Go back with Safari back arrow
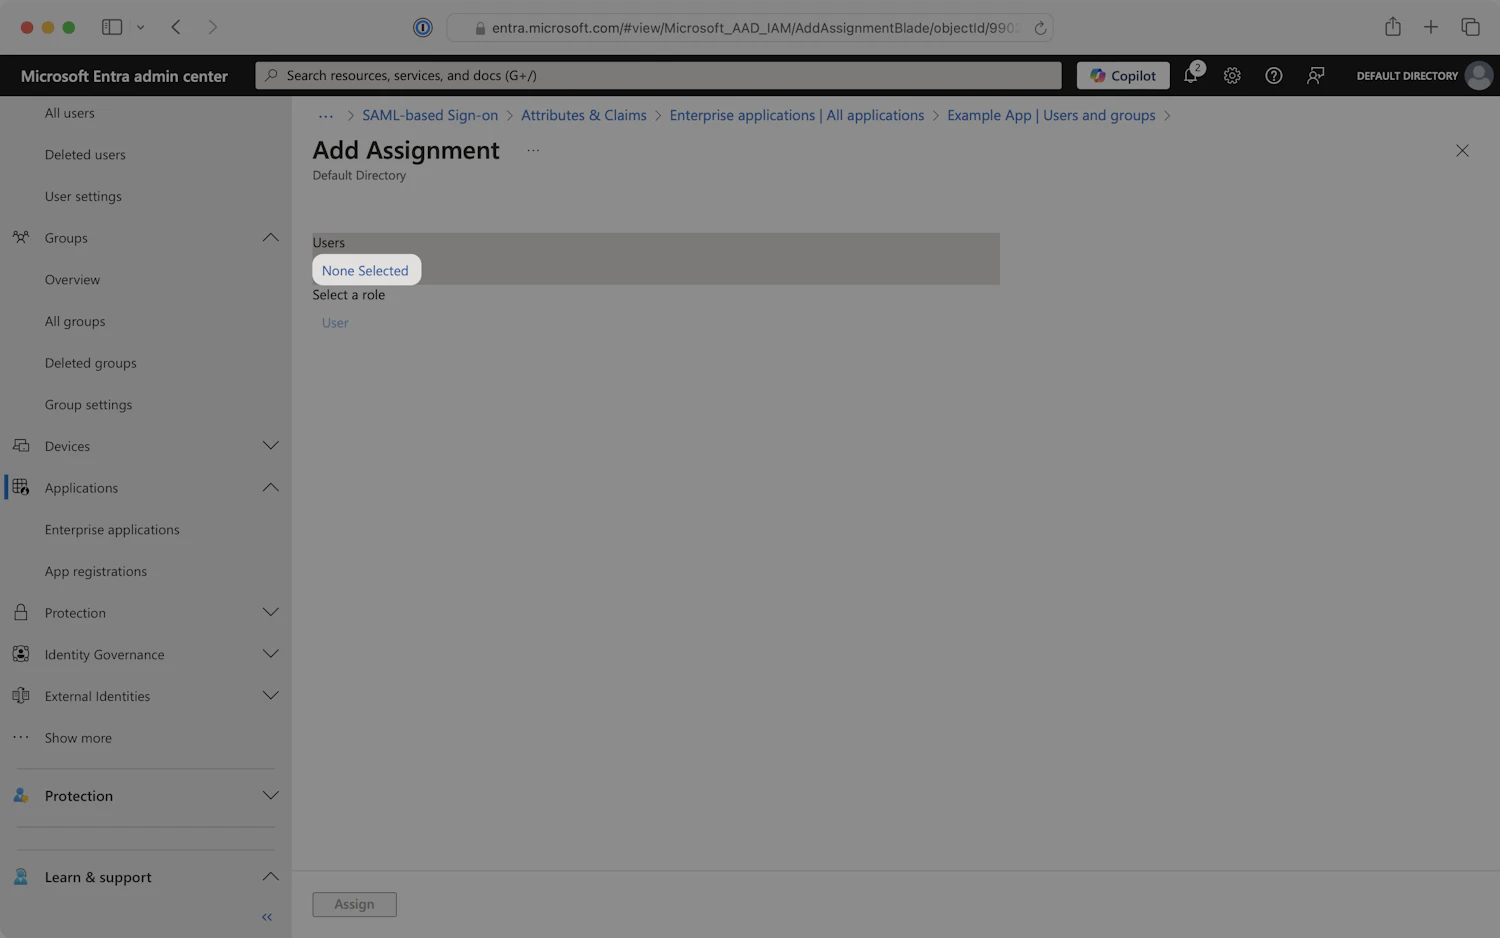 click(176, 27)
